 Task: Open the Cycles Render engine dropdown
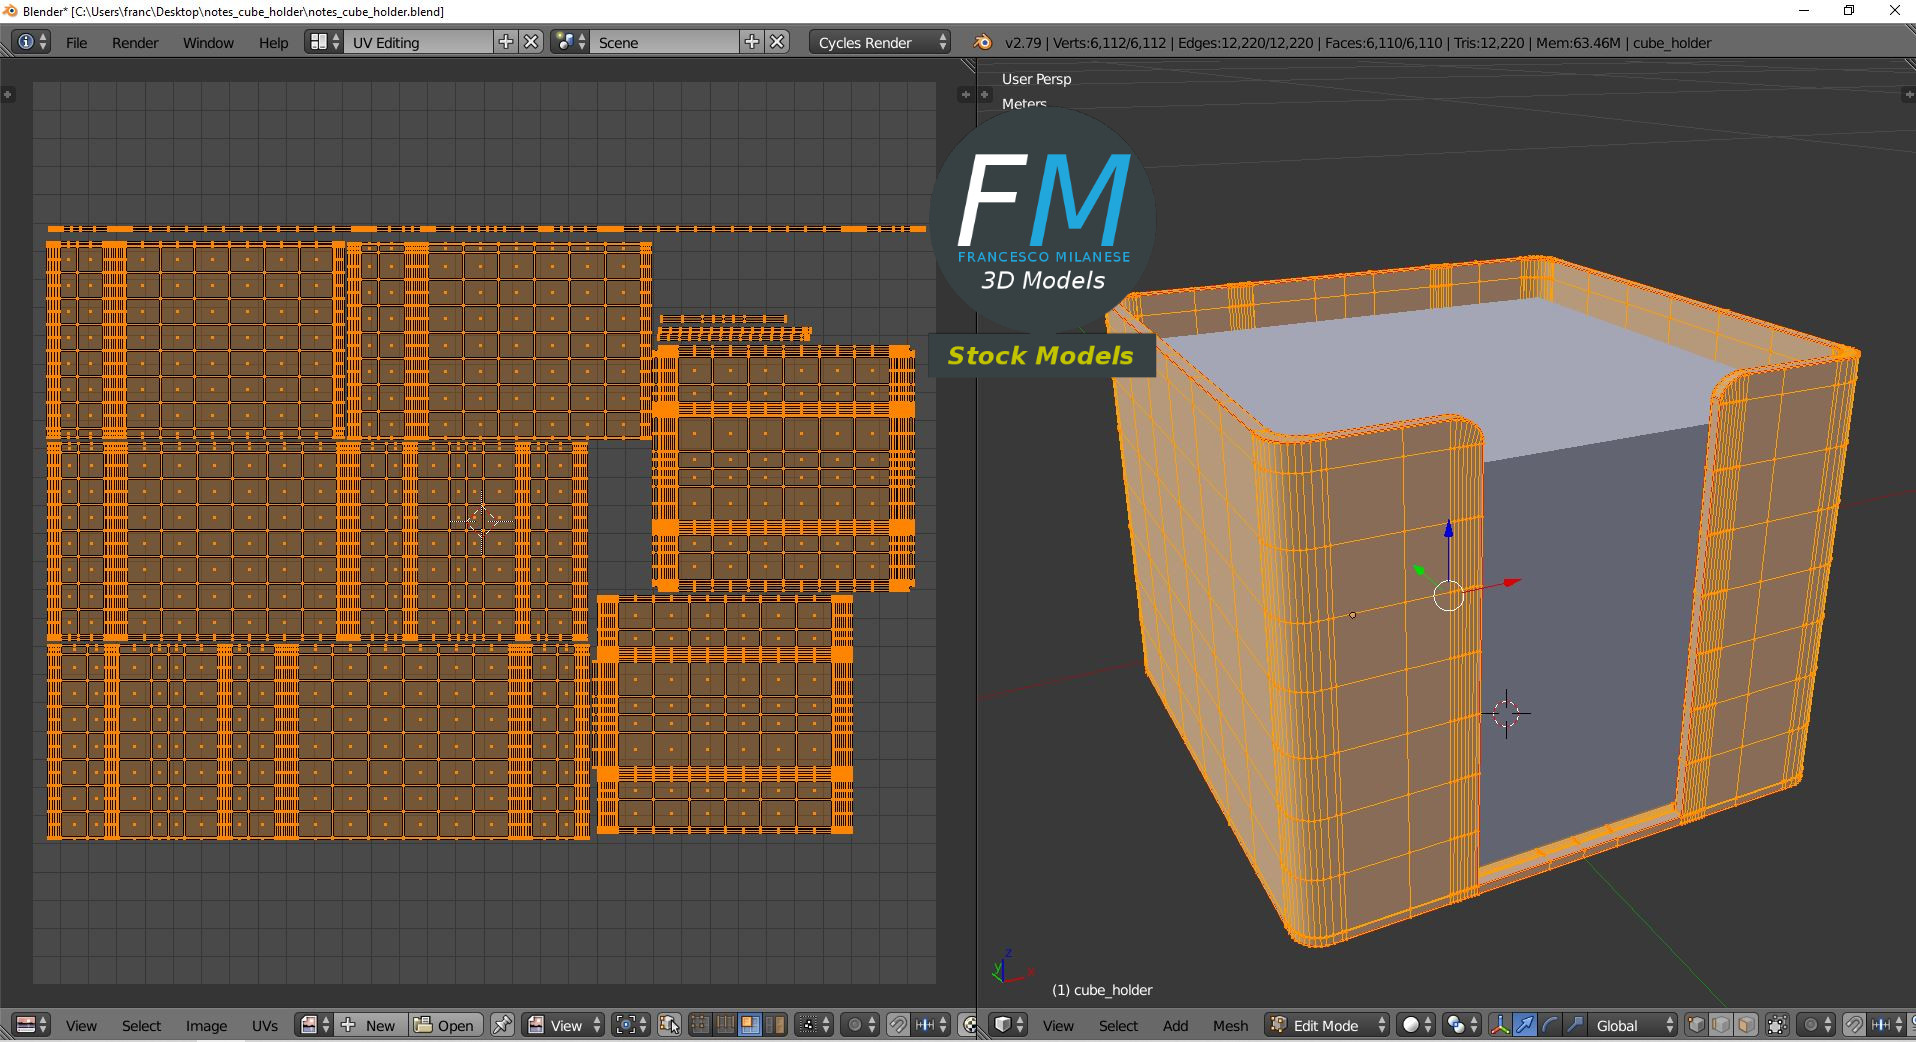(x=880, y=42)
